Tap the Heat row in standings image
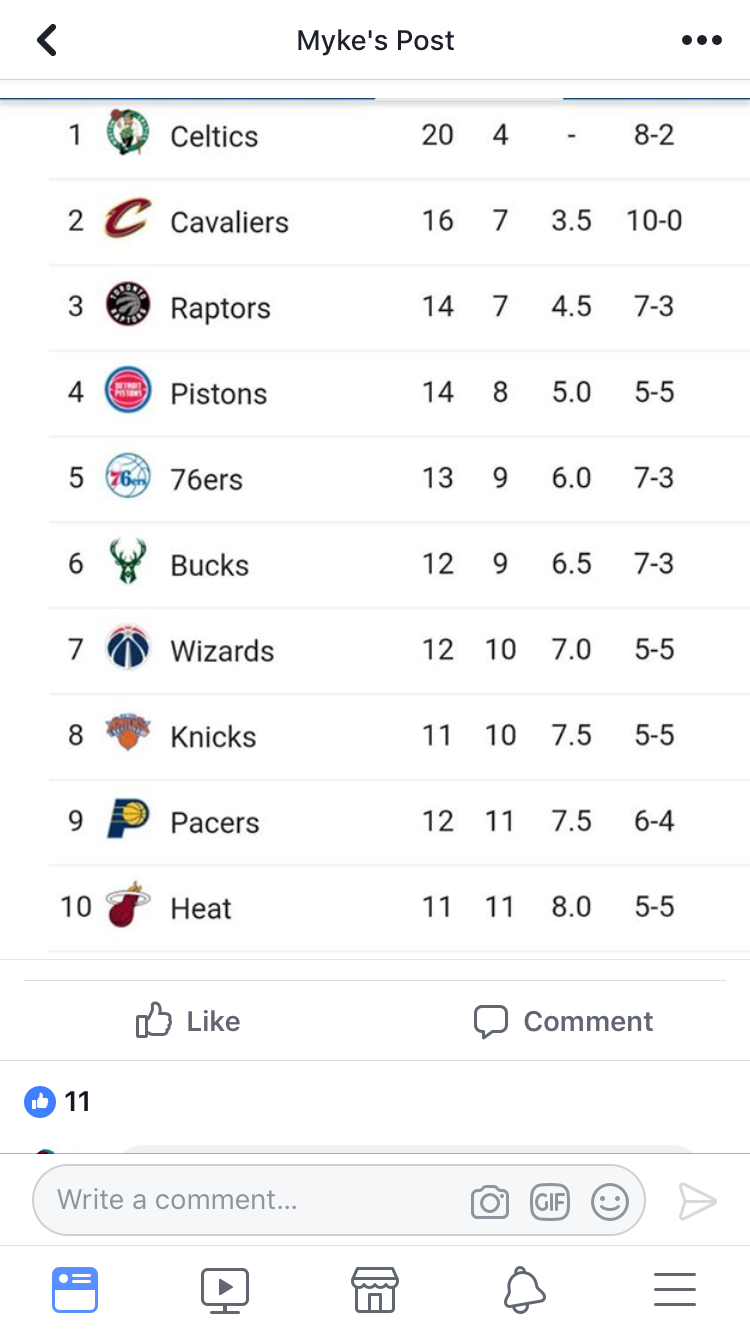The height and width of the screenshot is (1334, 750). 399,908
